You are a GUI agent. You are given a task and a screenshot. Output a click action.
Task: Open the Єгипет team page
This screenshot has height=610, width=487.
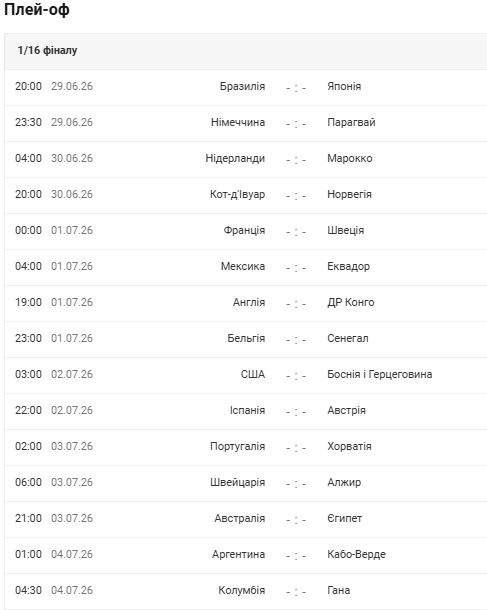[344, 519]
